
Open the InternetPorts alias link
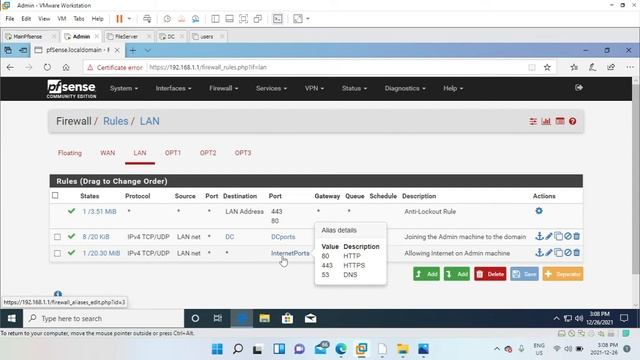click(290, 253)
